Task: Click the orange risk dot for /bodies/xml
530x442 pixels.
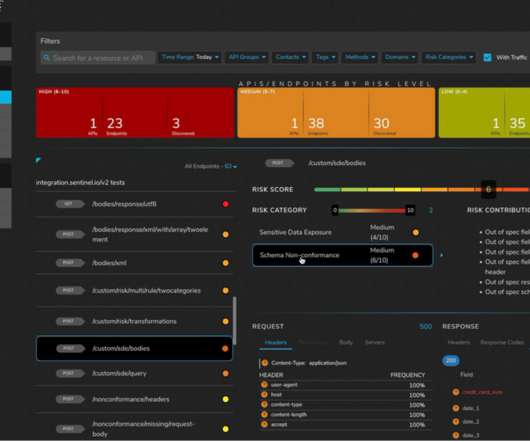Action: tap(225, 263)
